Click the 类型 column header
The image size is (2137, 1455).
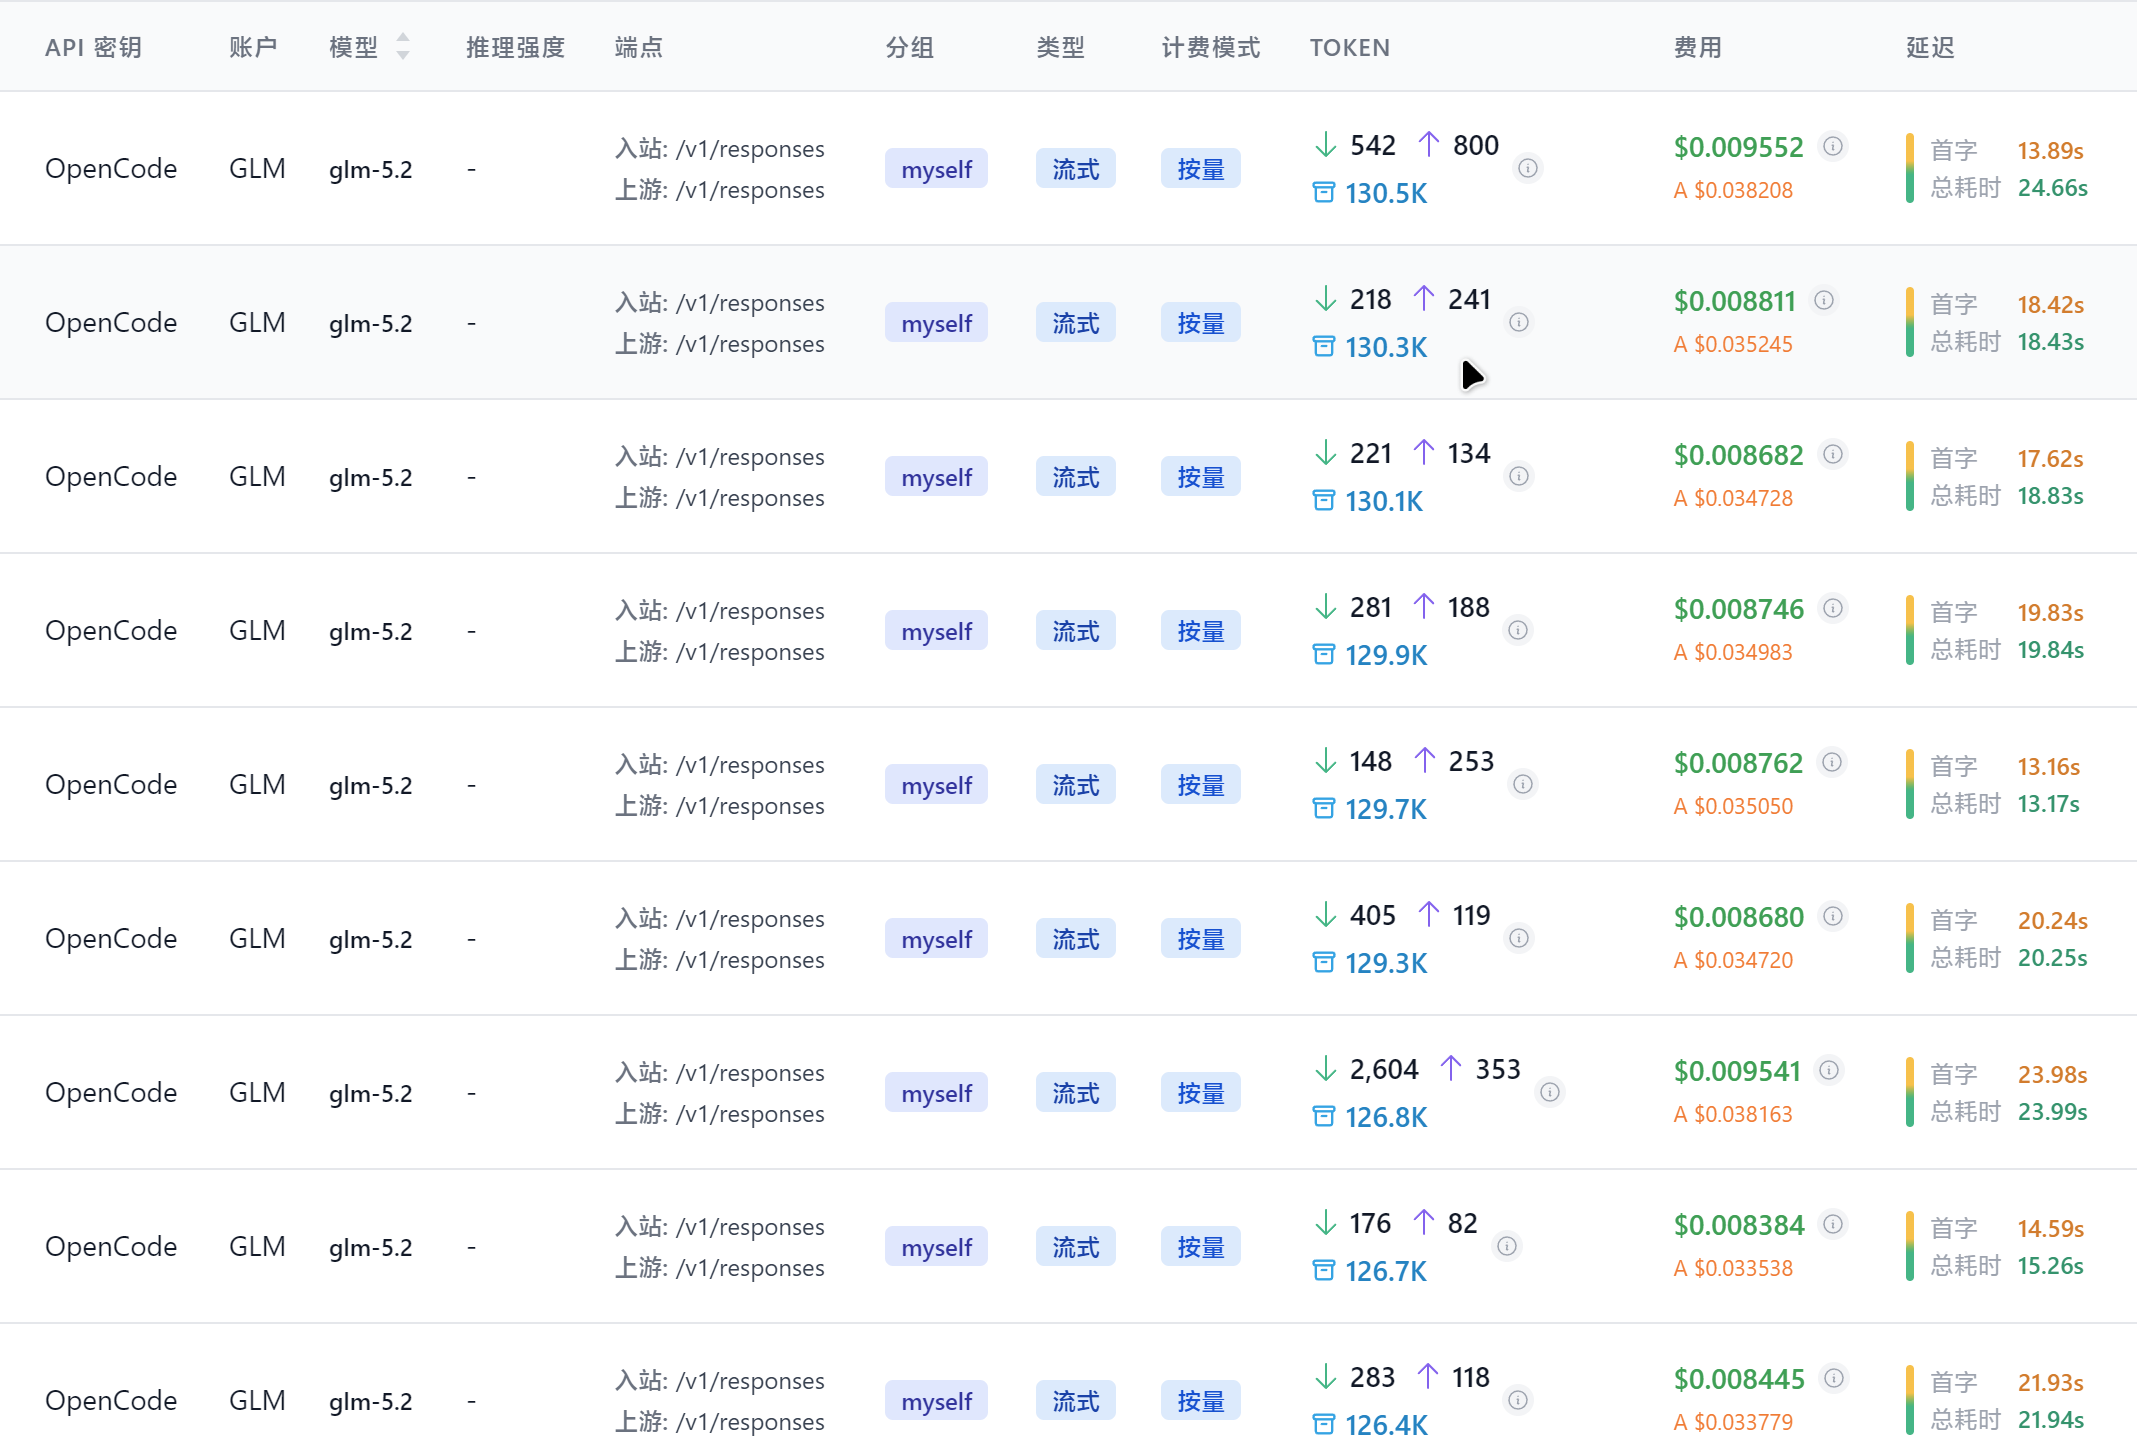[1060, 47]
